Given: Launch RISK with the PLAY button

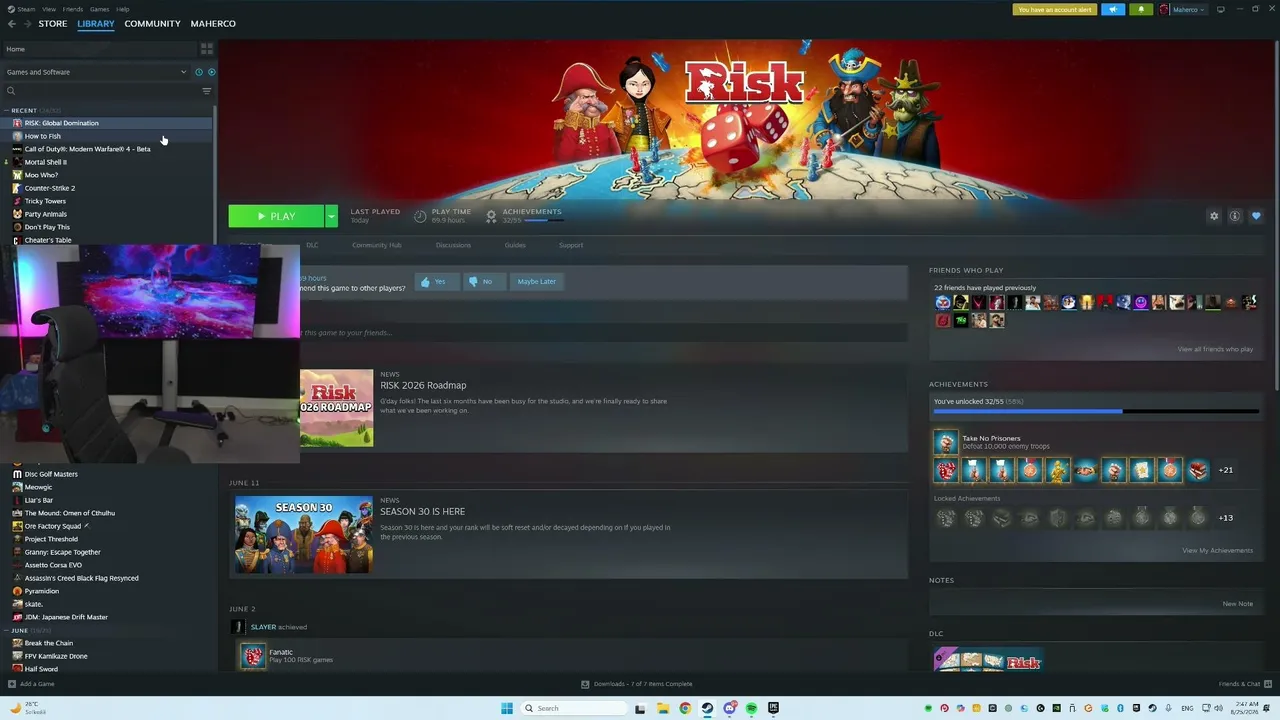Looking at the screenshot, I should [276, 216].
